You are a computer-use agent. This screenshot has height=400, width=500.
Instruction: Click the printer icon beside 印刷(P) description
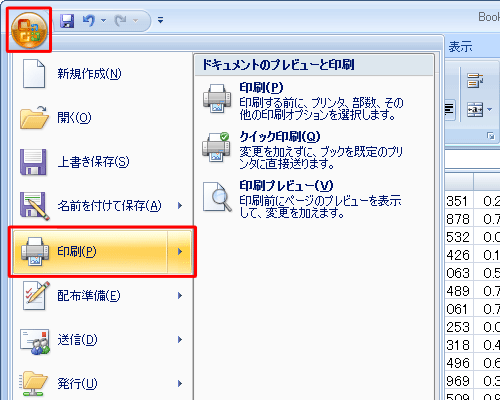[x=217, y=99]
